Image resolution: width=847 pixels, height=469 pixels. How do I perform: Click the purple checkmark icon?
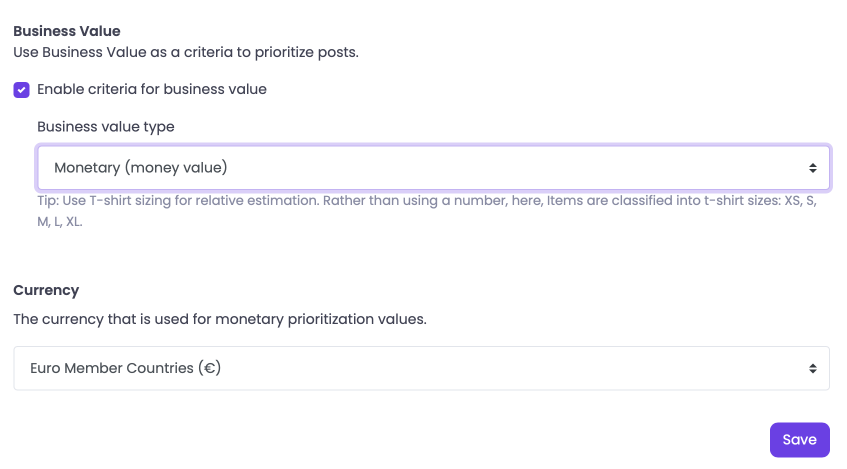tap(21, 90)
